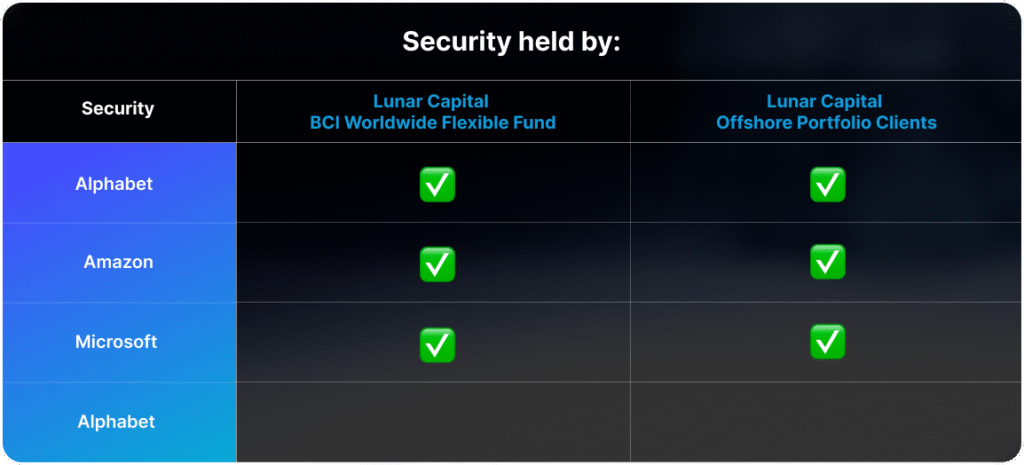Click Alphabet's green checkmark under Offshore Portfolio Clients
The height and width of the screenshot is (465, 1024).
point(827,184)
